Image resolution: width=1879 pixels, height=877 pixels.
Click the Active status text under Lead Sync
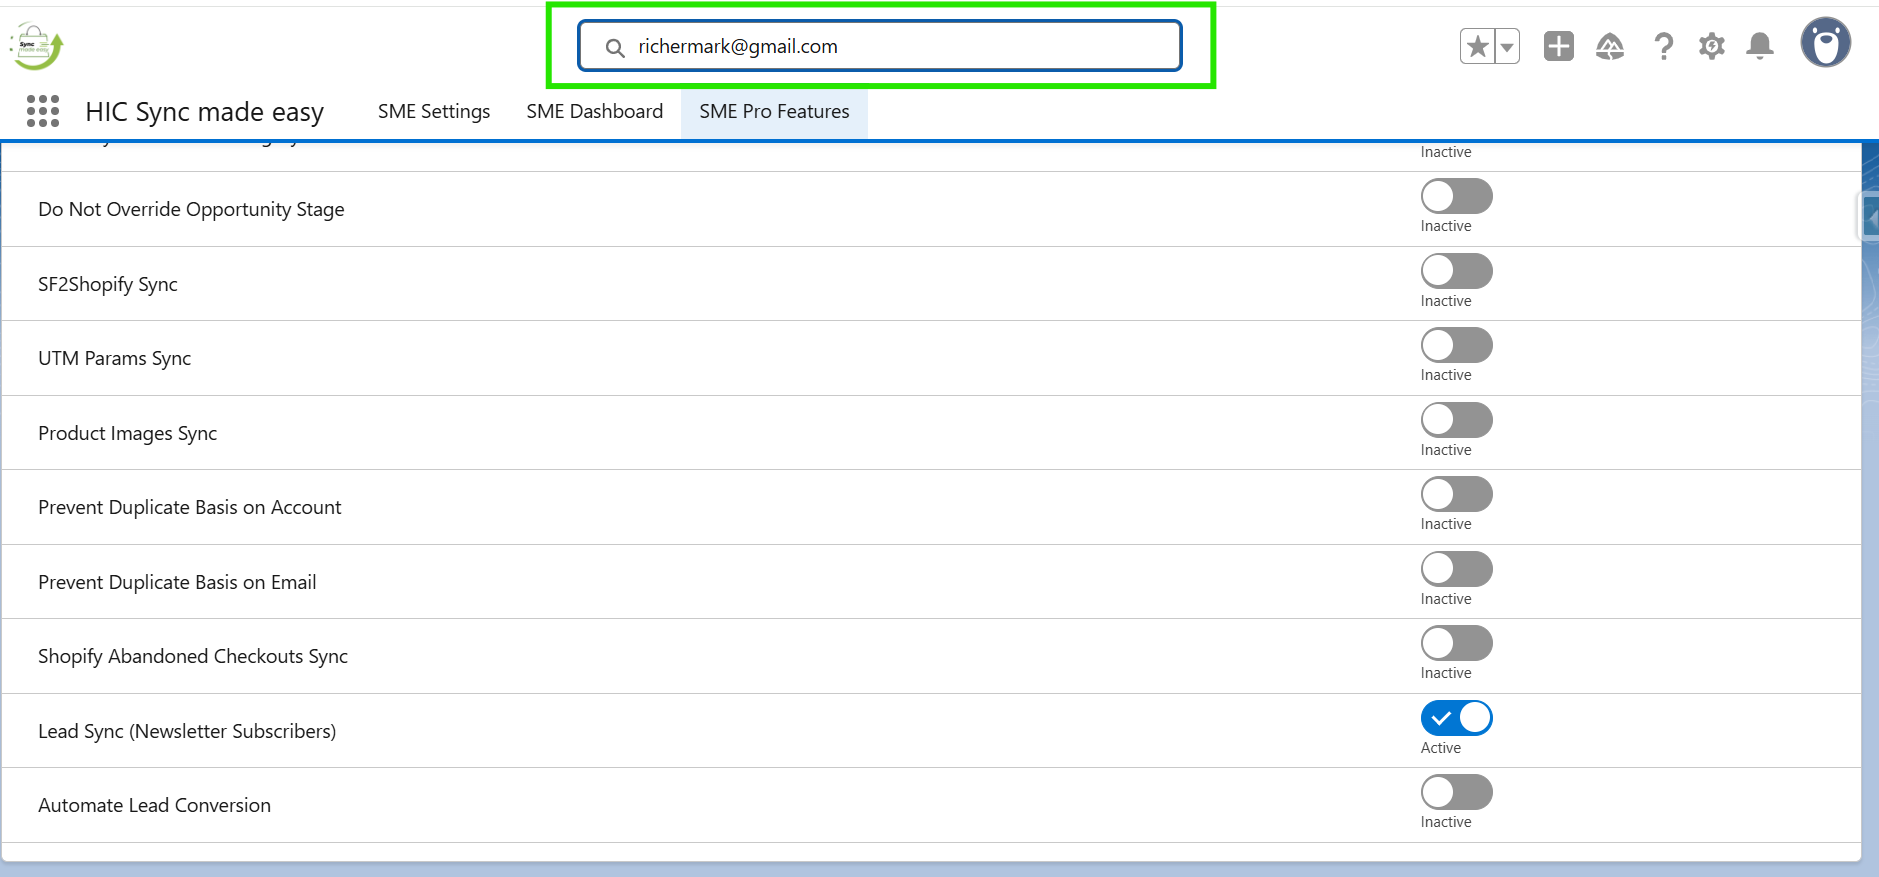[x=1441, y=748]
